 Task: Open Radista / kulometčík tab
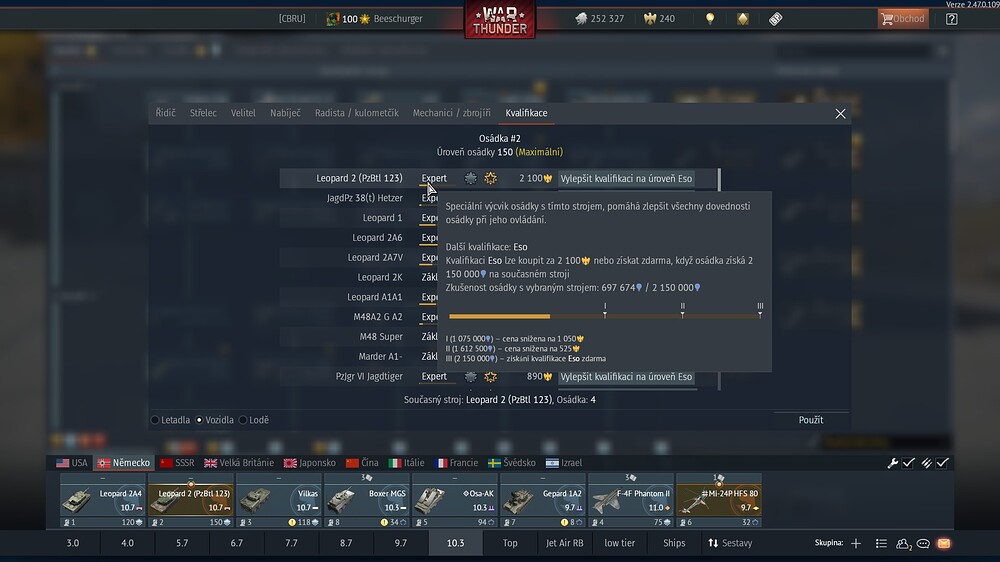point(357,113)
